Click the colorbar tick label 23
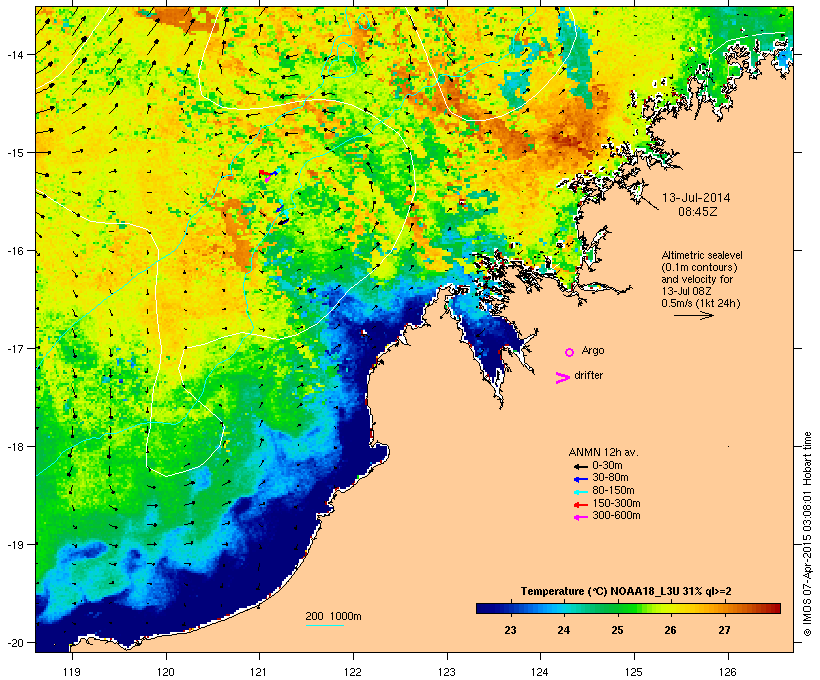The width and height of the screenshot is (820, 680). 510,630
